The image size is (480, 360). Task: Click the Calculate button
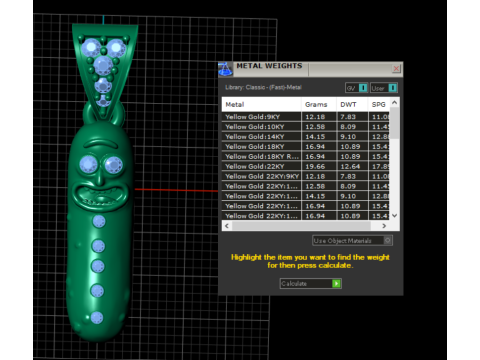pyautogui.click(x=310, y=284)
